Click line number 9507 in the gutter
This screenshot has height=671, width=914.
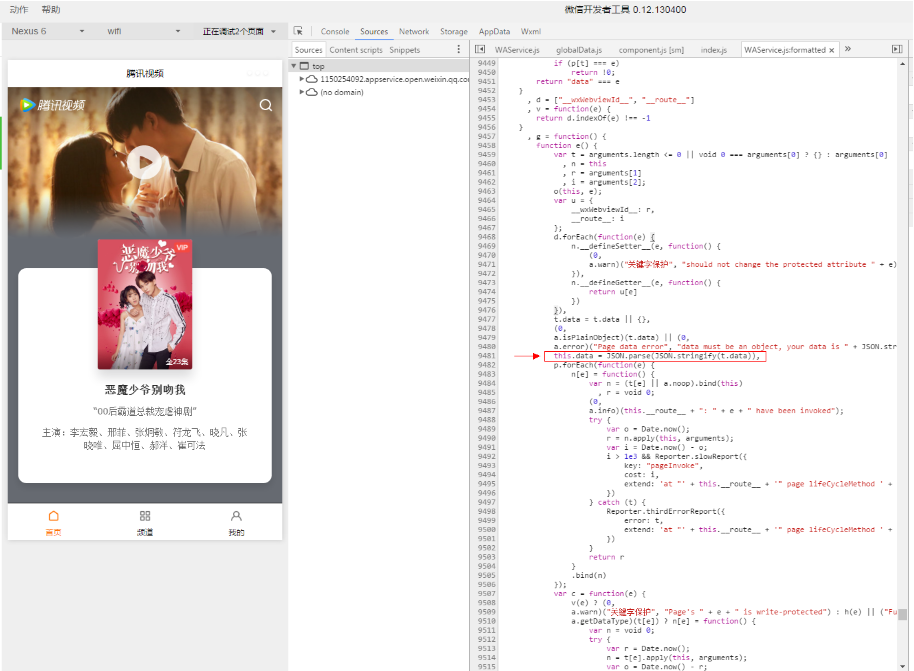click(486, 593)
